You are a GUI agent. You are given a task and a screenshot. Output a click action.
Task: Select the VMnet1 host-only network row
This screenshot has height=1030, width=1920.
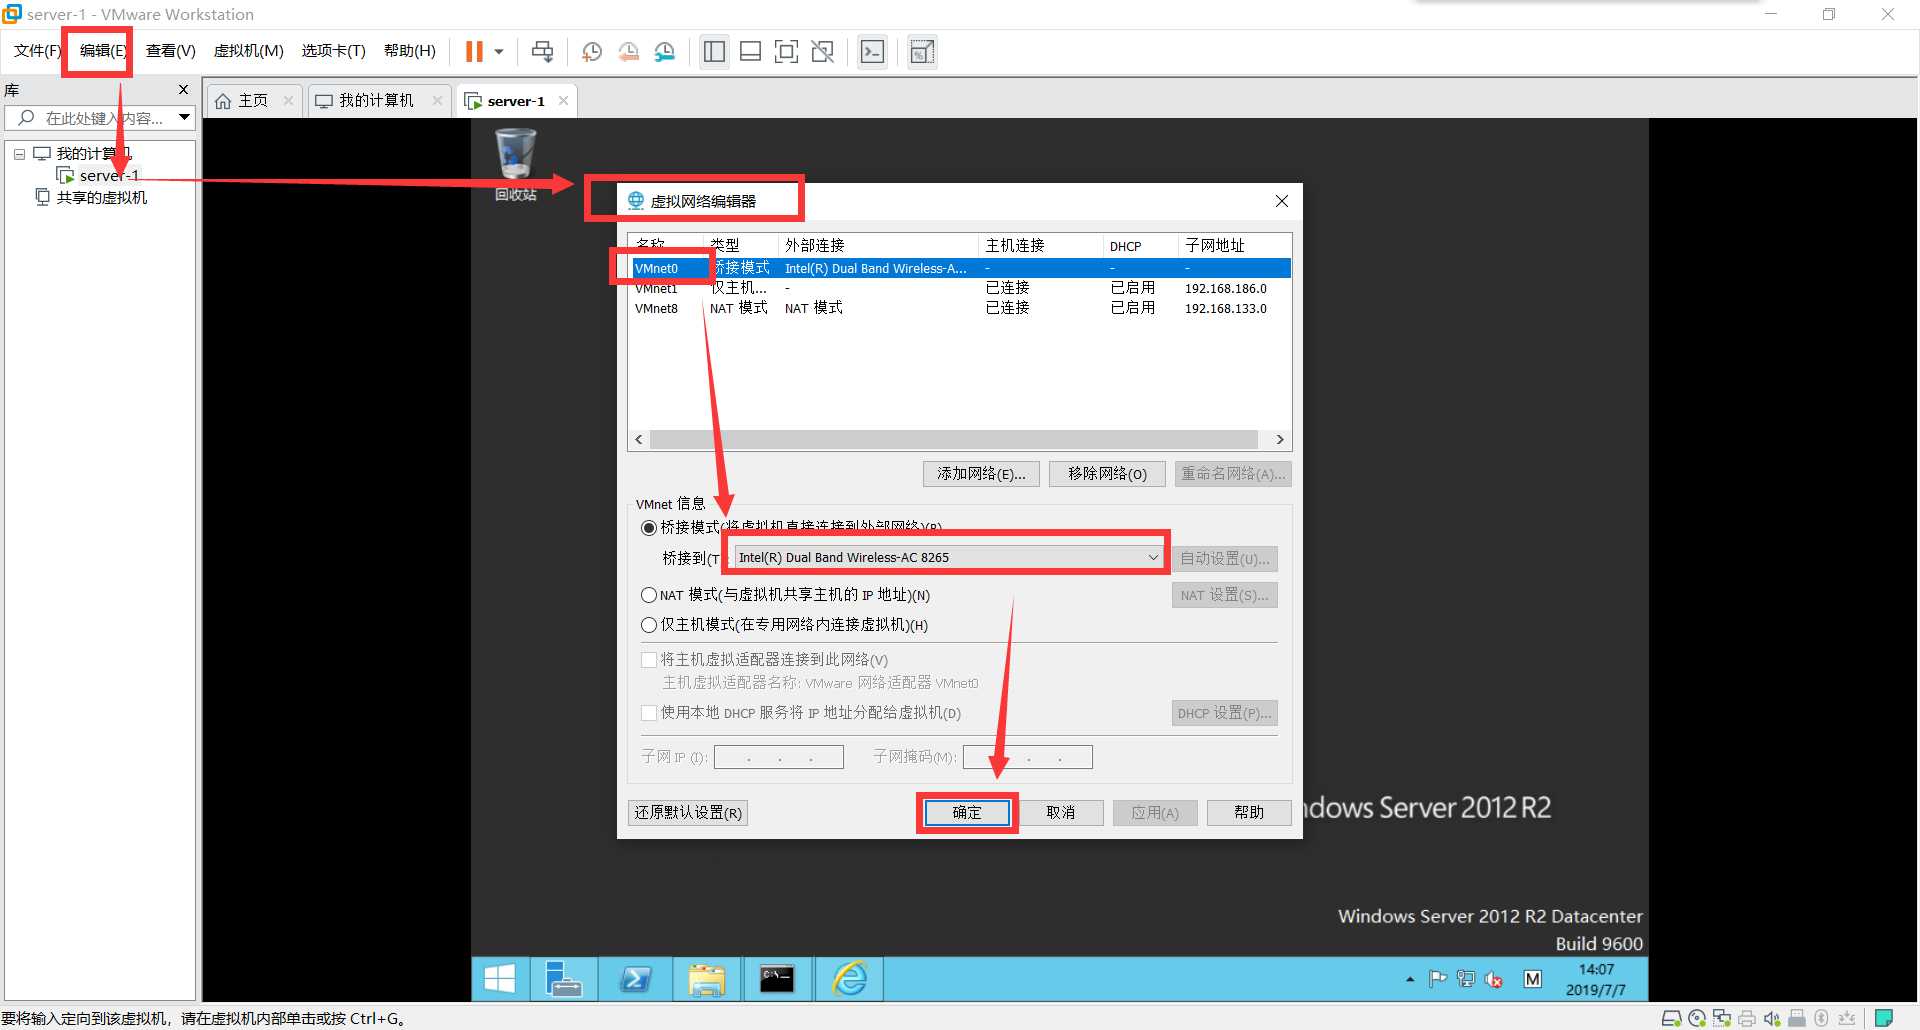[x=960, y=288]
